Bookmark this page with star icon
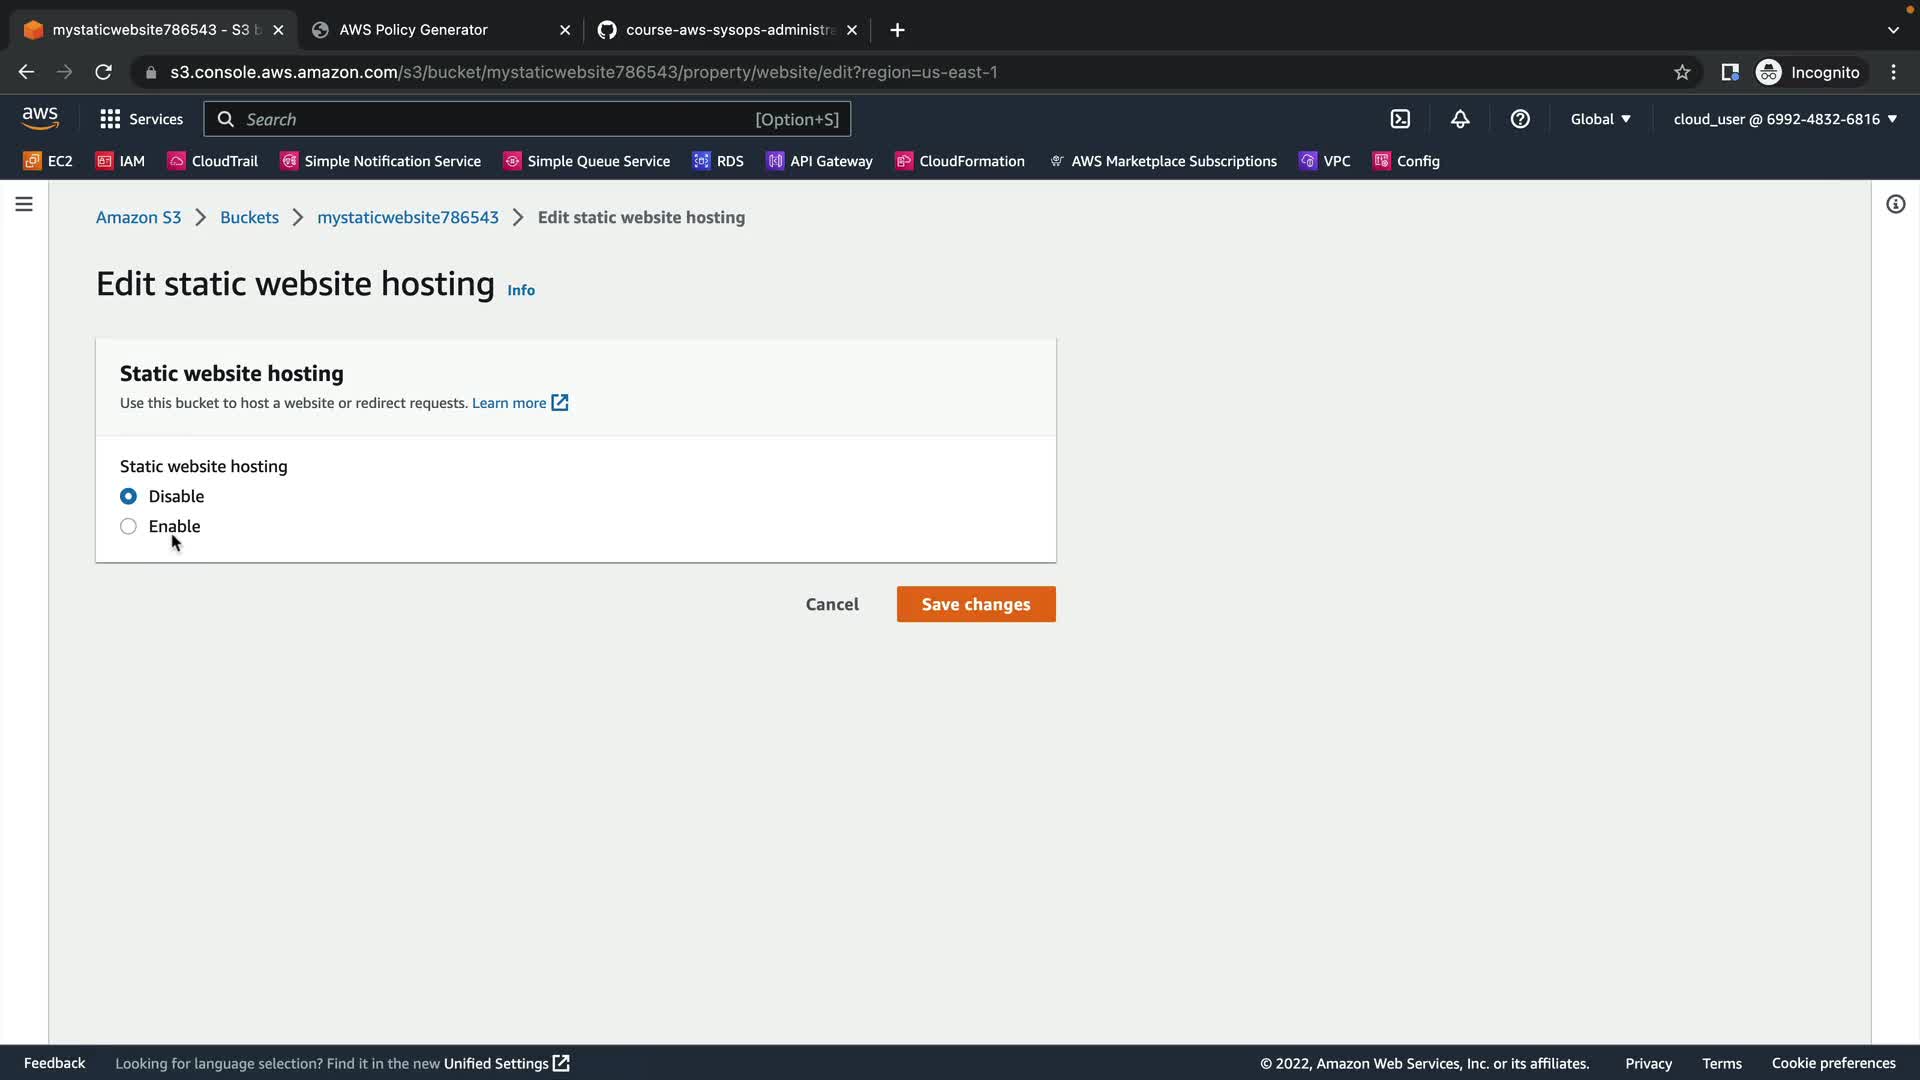 (1682, 72)
